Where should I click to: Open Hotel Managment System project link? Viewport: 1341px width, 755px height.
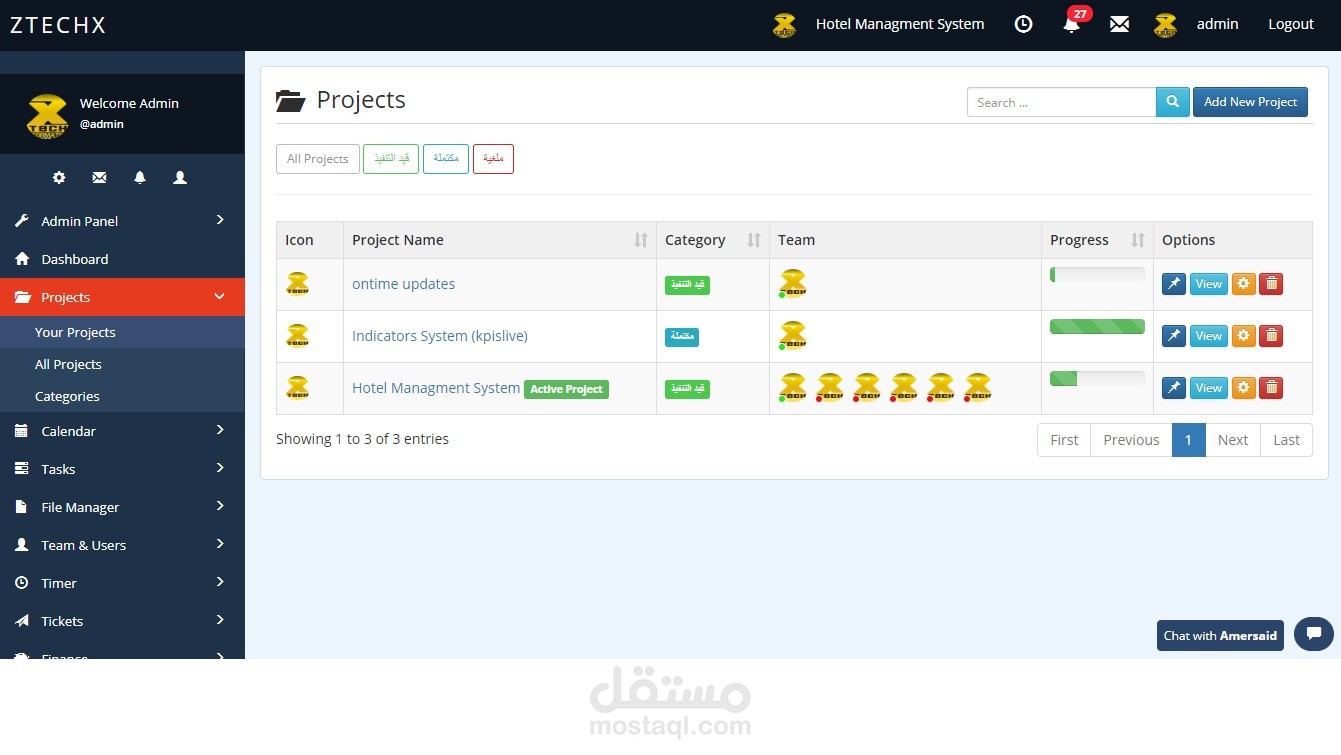pyautogui.click(x=436, y=388)
